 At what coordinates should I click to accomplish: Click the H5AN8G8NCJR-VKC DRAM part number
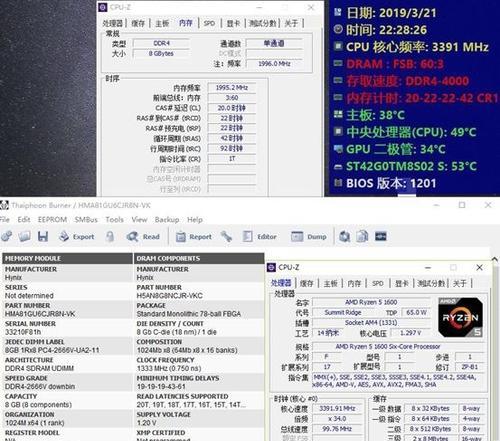(169, 296)
